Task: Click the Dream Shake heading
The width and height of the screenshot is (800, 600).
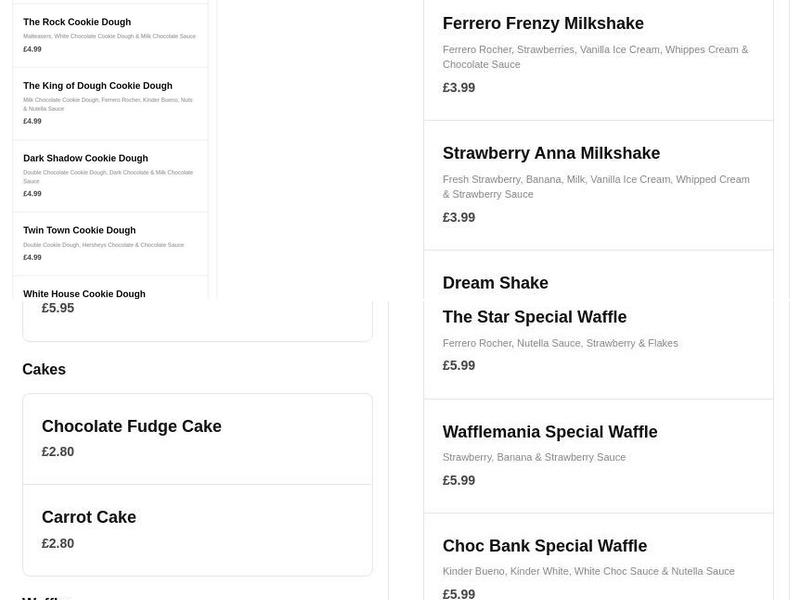Action: tap(495, 282)
